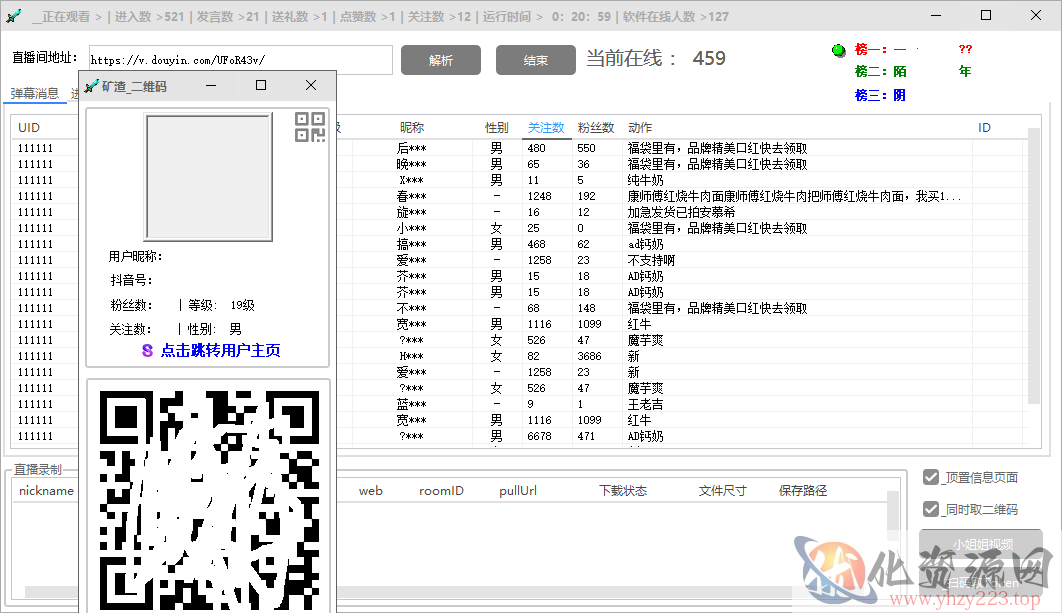This screenshot has height=613, width=1062.
Task: Sort by the 关注数 column header
Action: [546, 127]
